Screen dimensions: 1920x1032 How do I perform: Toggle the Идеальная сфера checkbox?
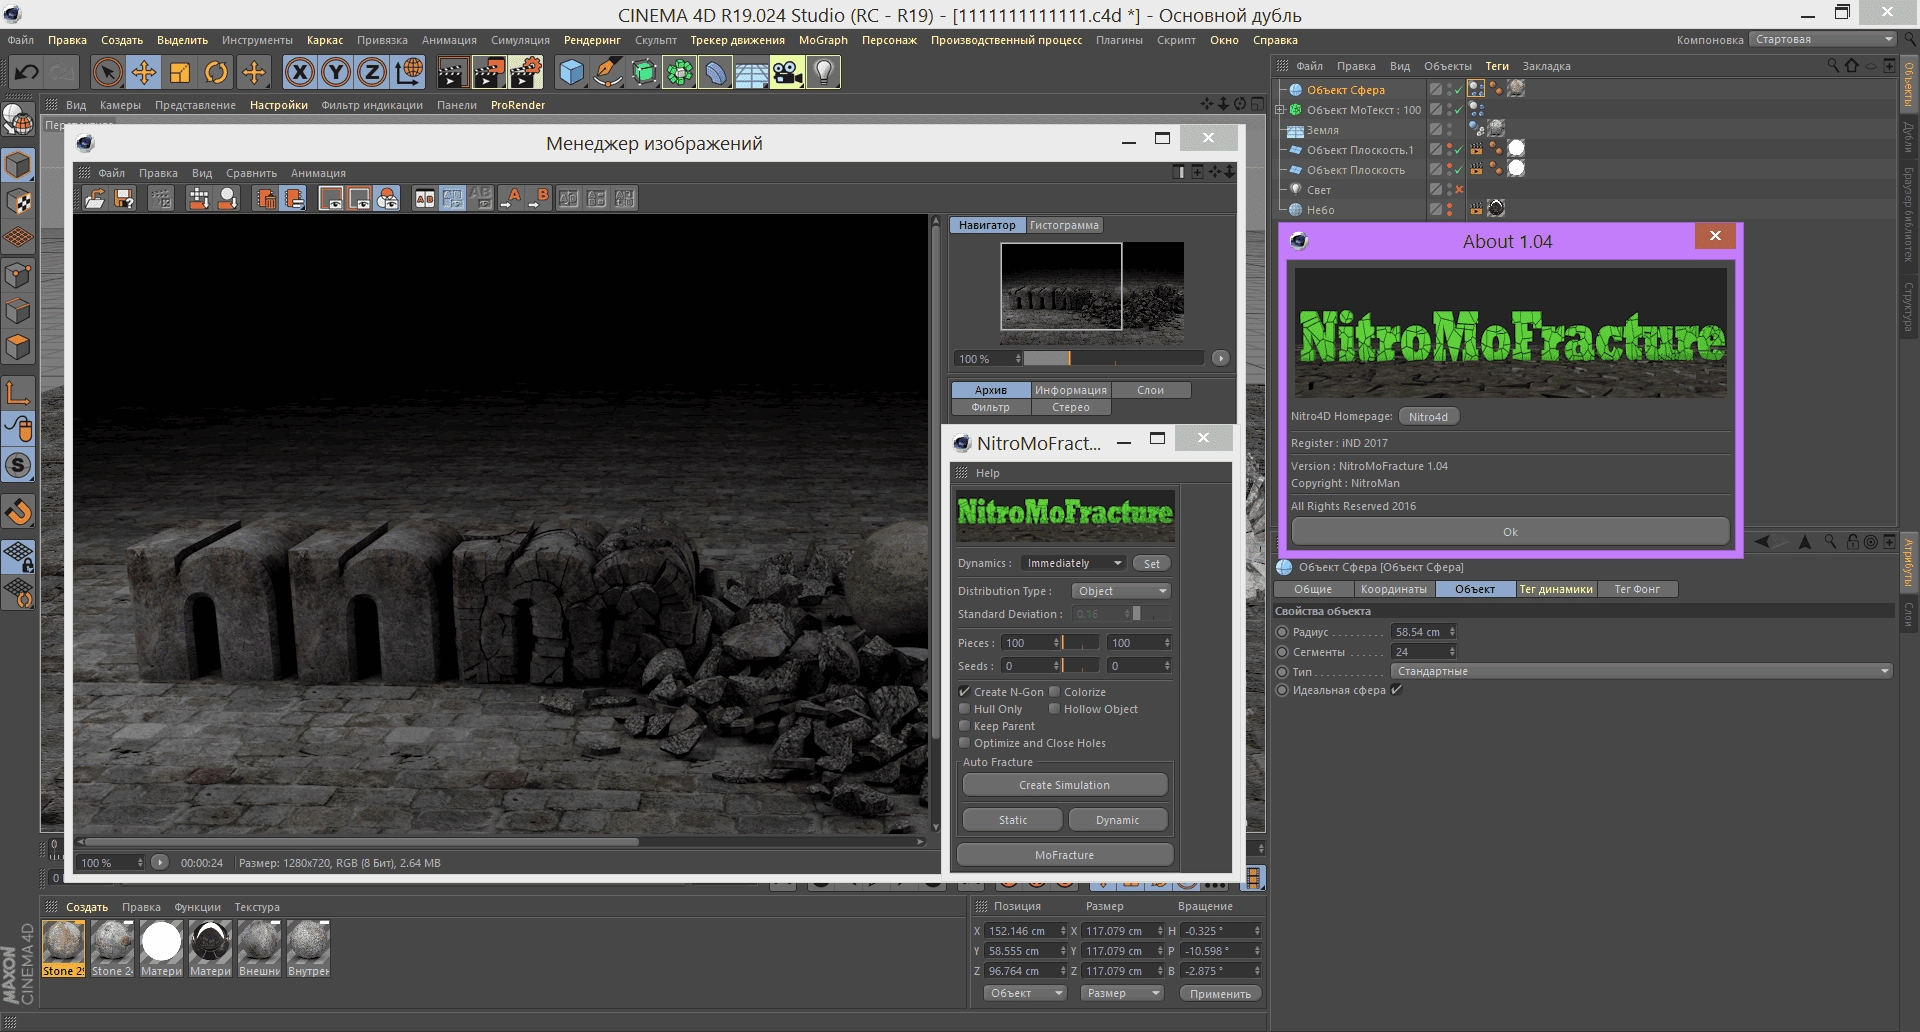tap(1397, 689)
